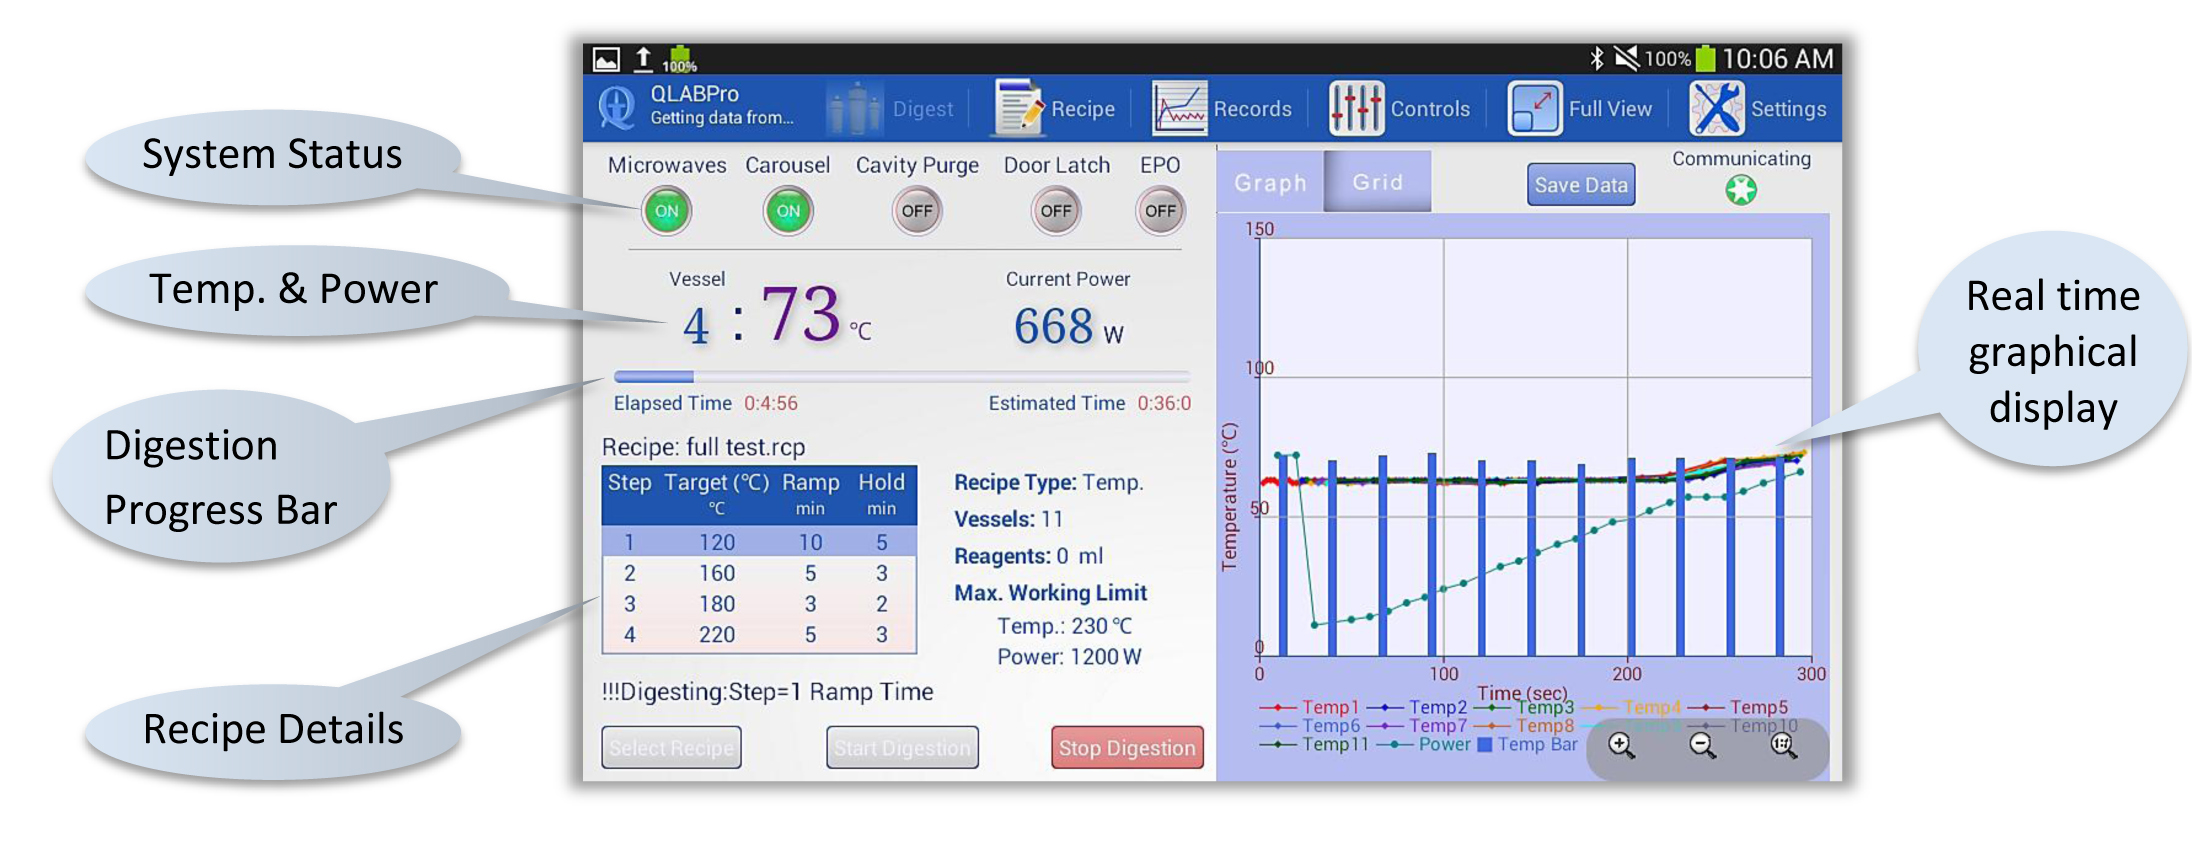This screenshot has width=2192, height=846.
Task: Open the Recipe notepad icon
Action: pyautogui.click(x=1018, y=108)
